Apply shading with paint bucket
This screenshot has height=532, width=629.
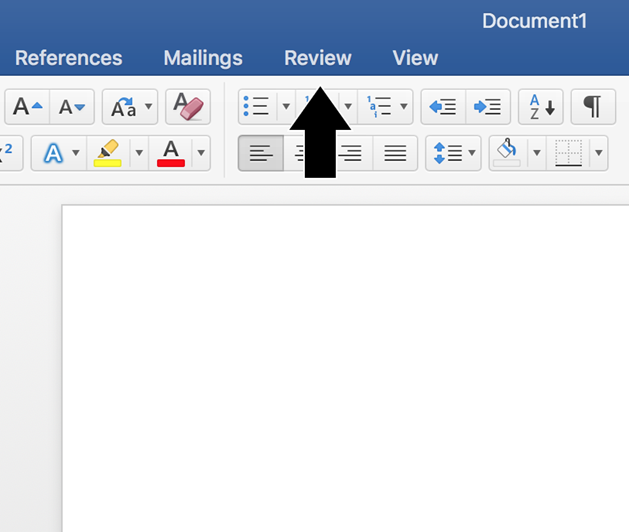(508, 153)
